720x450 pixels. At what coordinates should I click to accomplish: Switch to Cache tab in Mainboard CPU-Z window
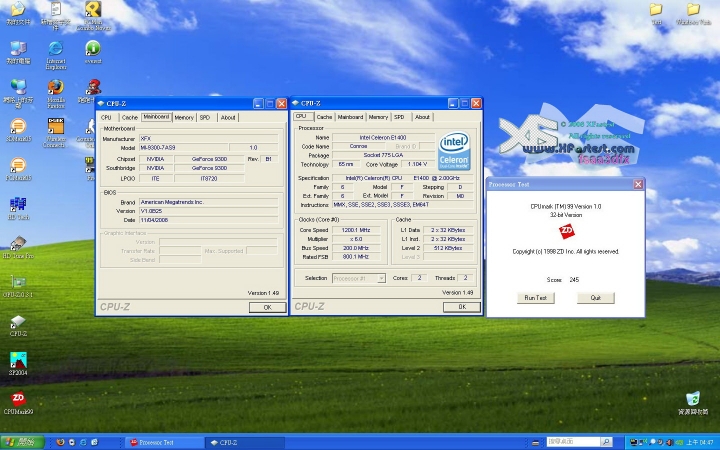(x=129, y=118)
